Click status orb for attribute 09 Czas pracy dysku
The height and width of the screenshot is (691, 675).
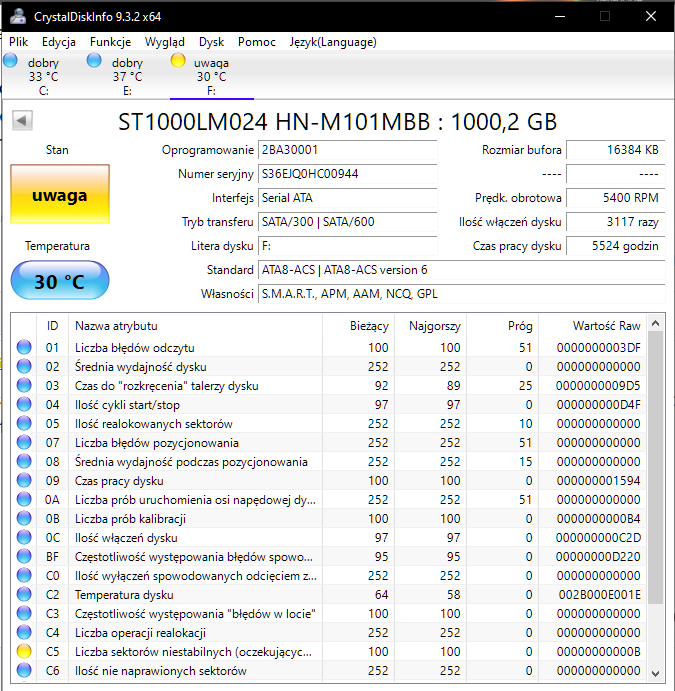[24, 480]
